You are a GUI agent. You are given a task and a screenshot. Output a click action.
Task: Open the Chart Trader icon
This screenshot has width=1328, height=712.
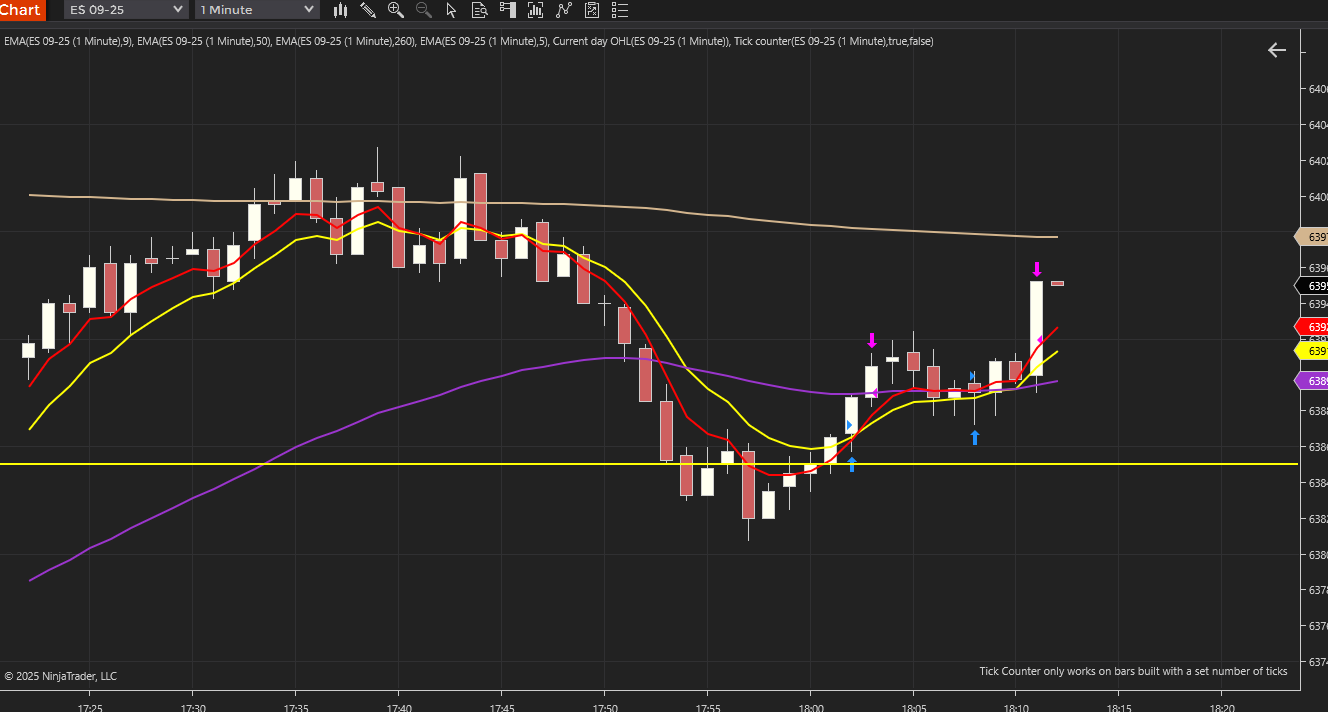point(508,10)
